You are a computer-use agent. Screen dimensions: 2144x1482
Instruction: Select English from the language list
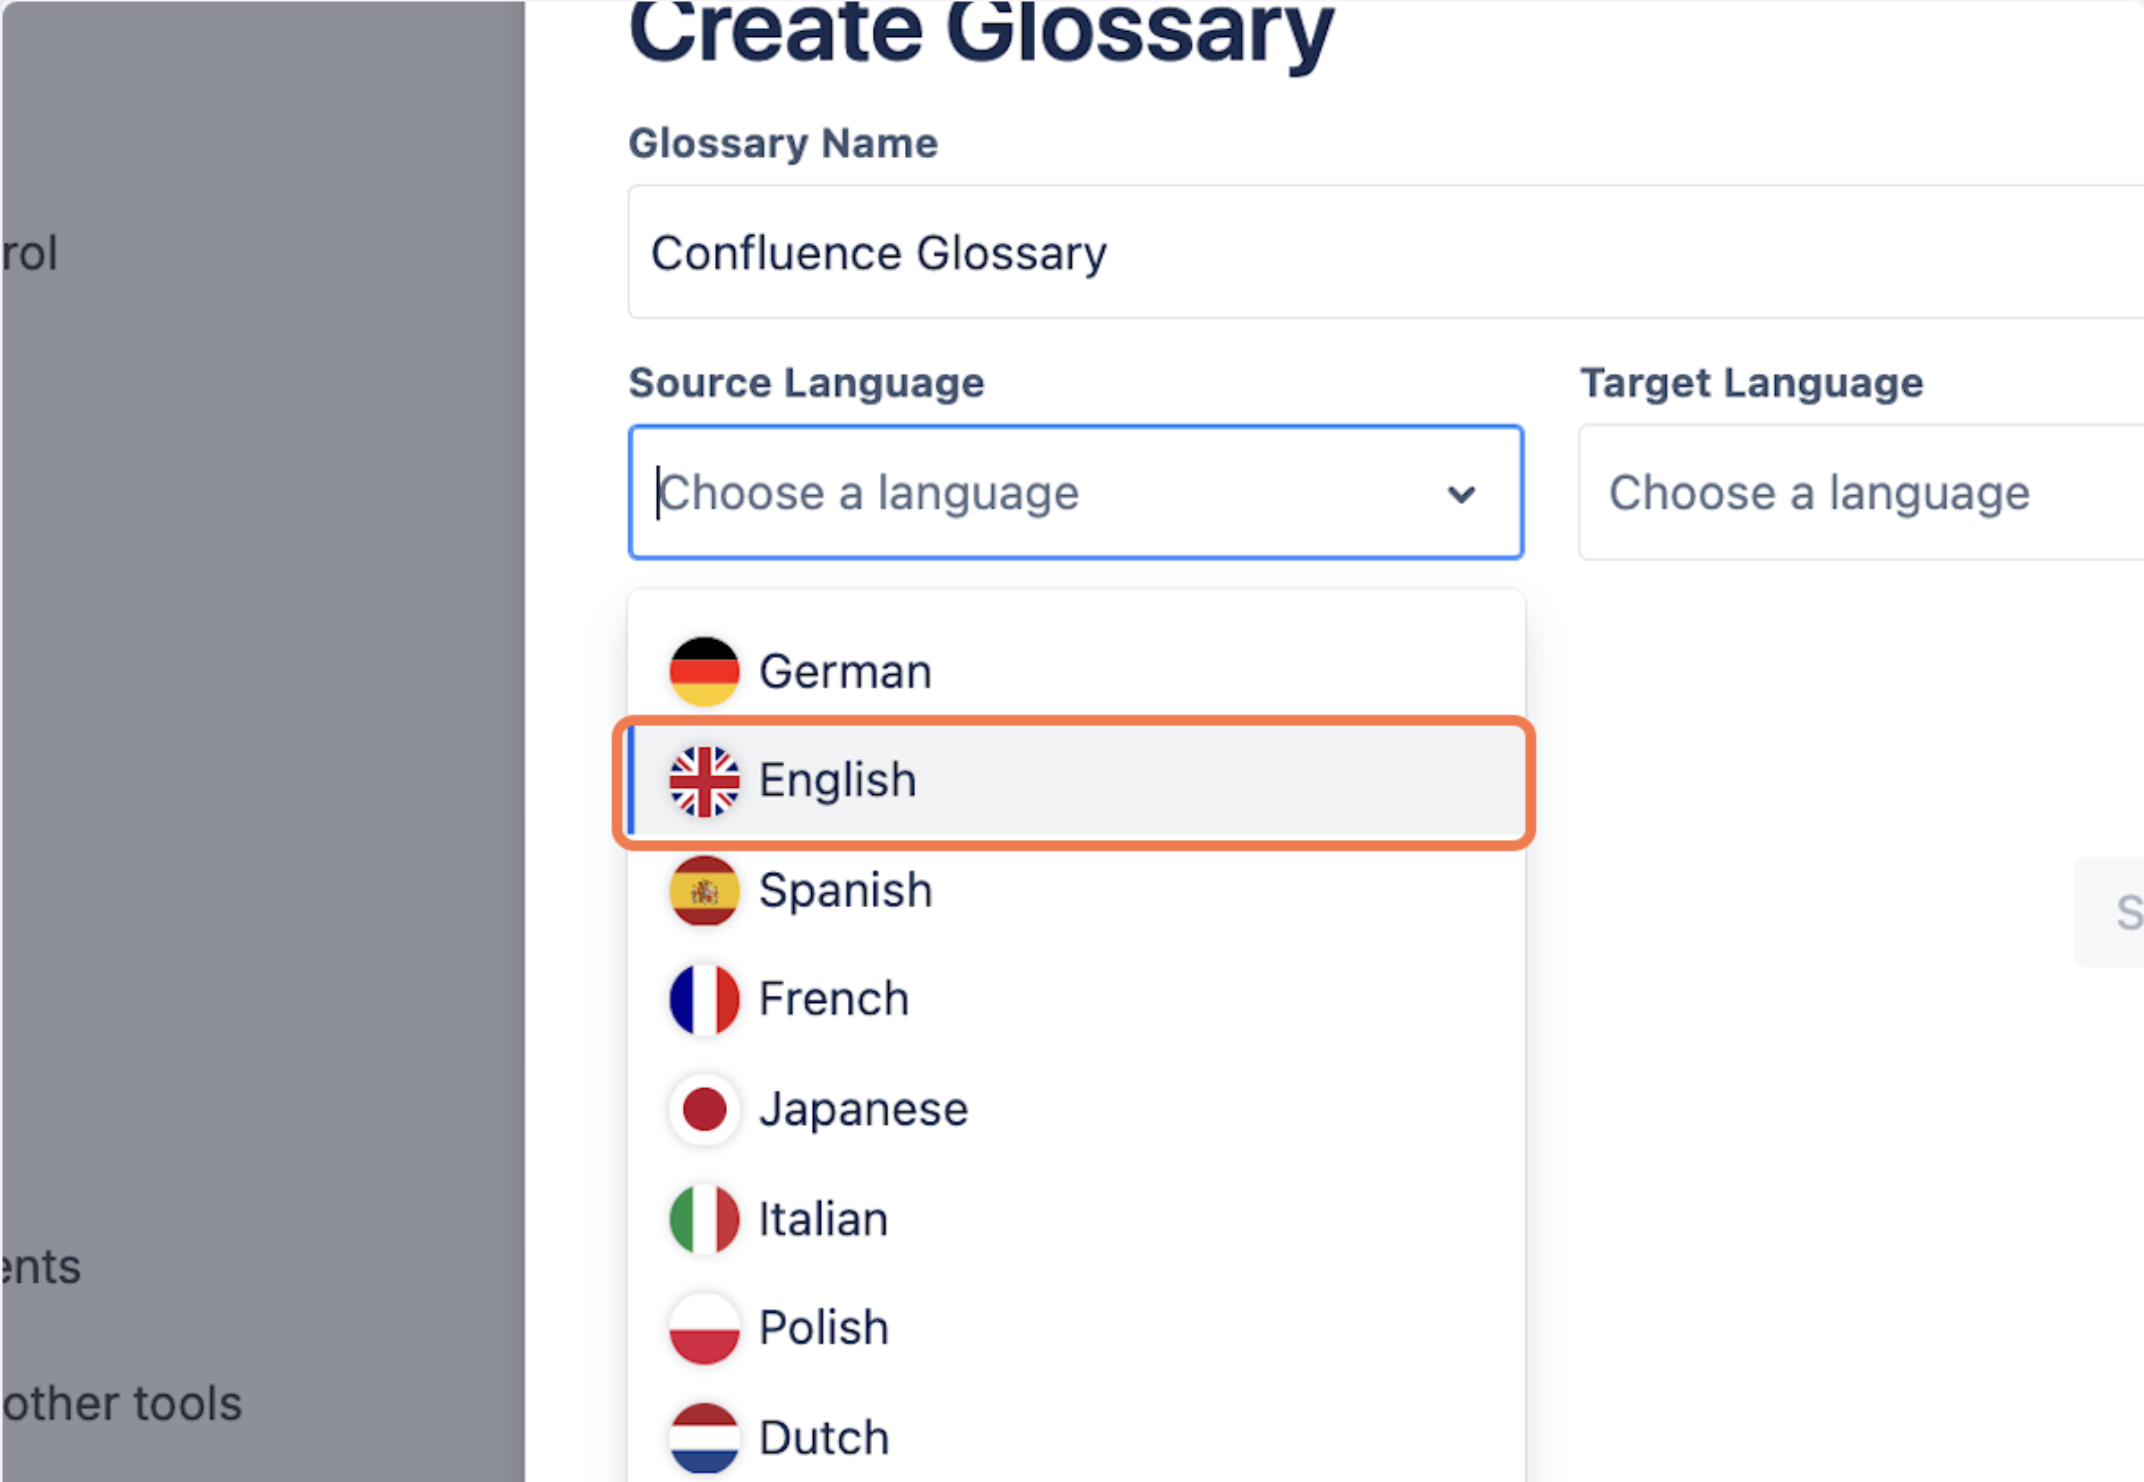tap(838, 781)
